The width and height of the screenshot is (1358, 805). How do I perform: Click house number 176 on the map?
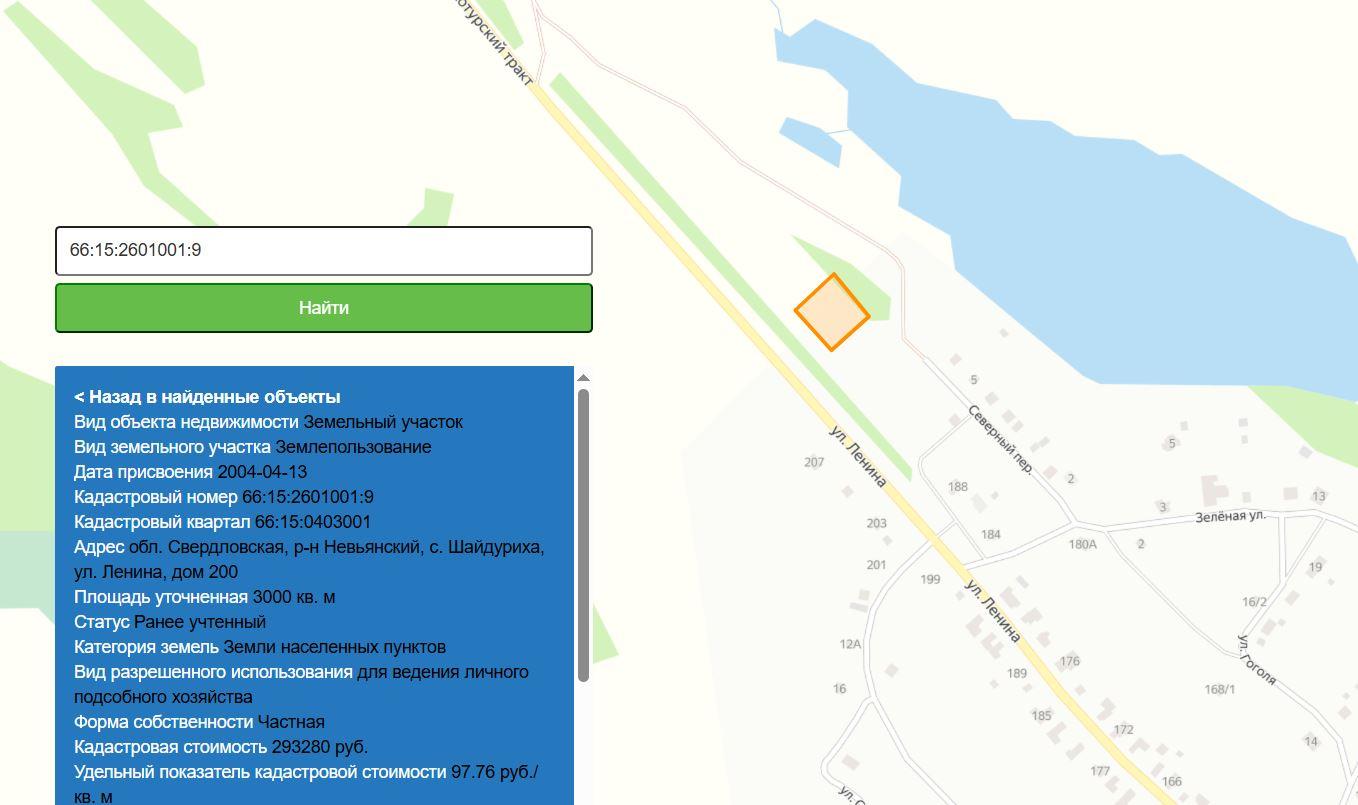(1070, 661)
